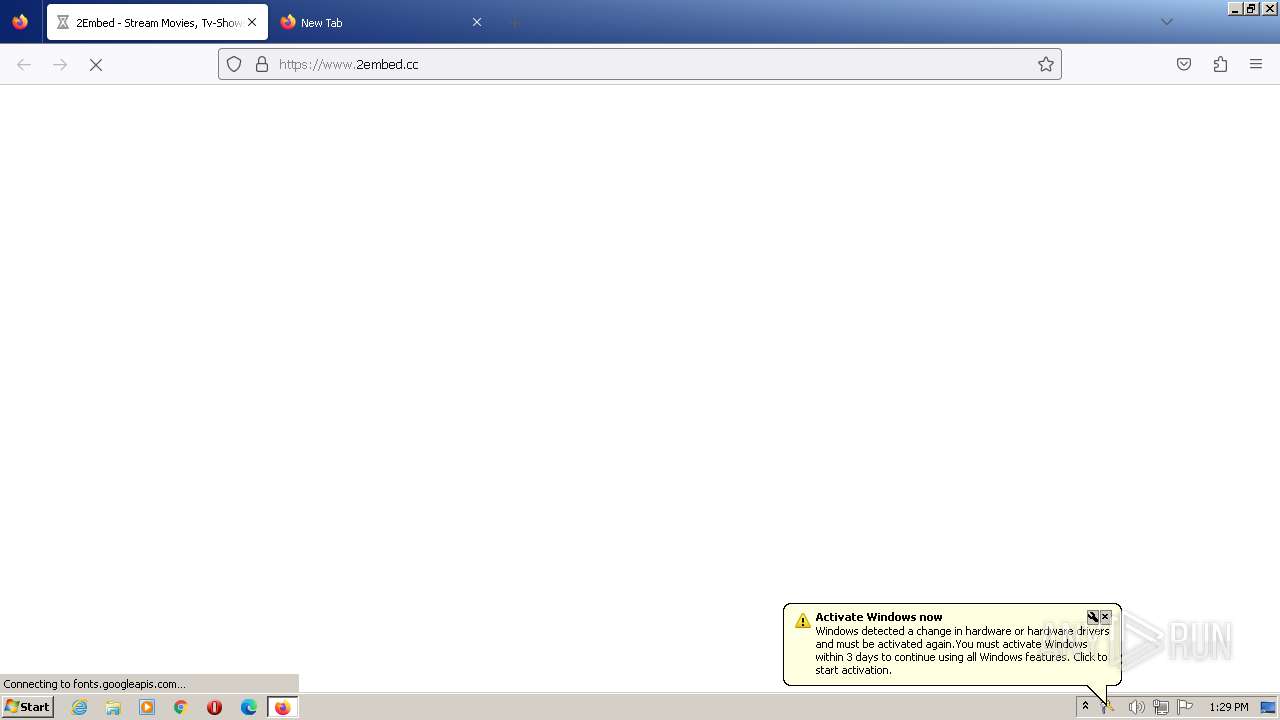Select the Firefox taskbar button

283,707
